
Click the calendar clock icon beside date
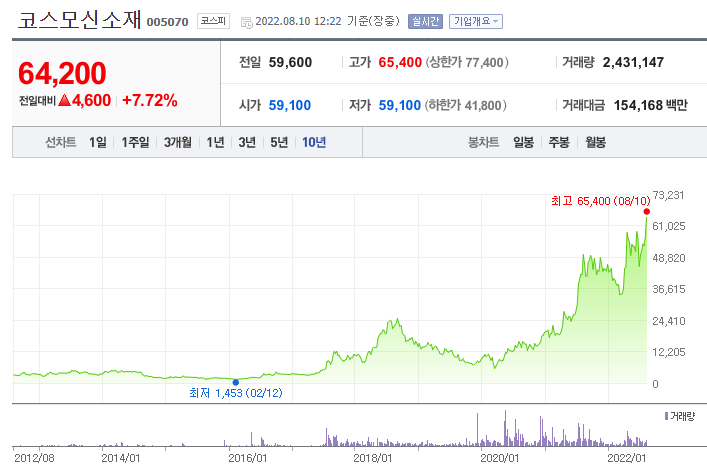point(247,23)
